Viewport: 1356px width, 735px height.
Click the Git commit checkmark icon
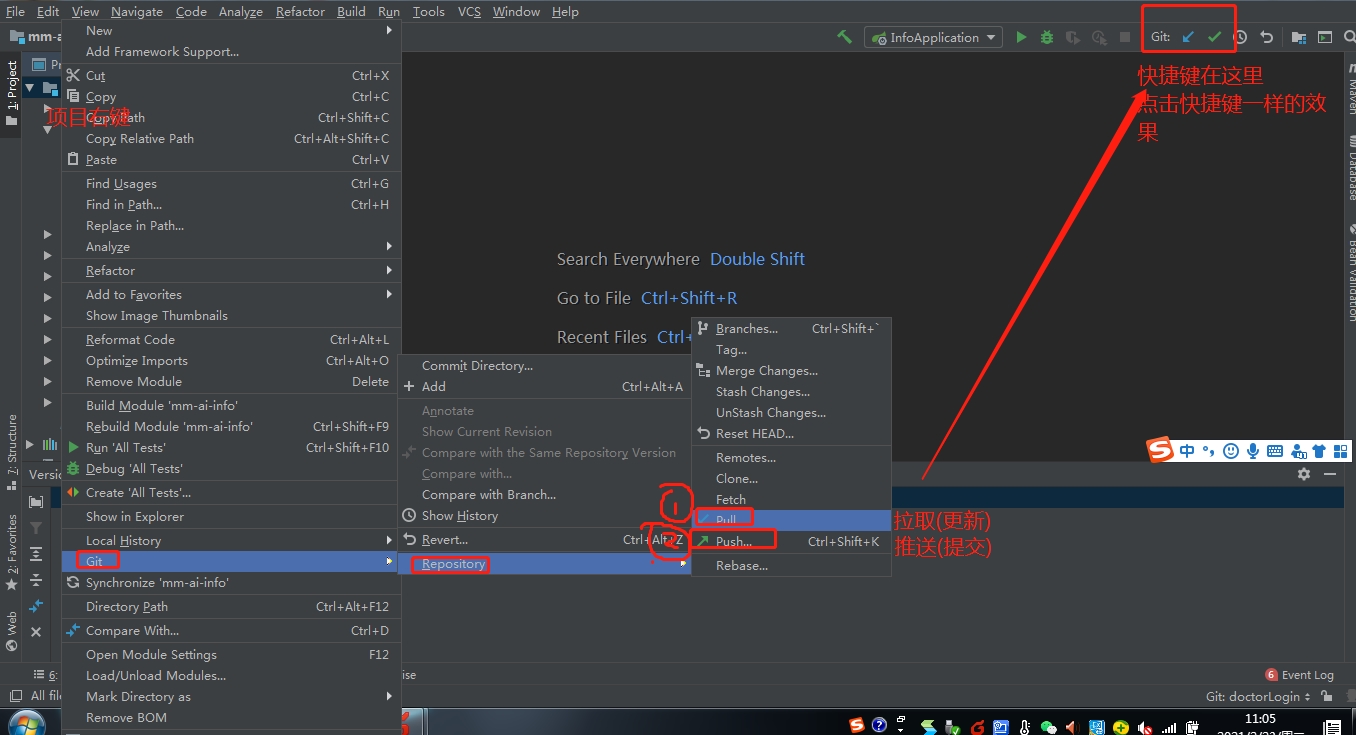coord(1214,37)
